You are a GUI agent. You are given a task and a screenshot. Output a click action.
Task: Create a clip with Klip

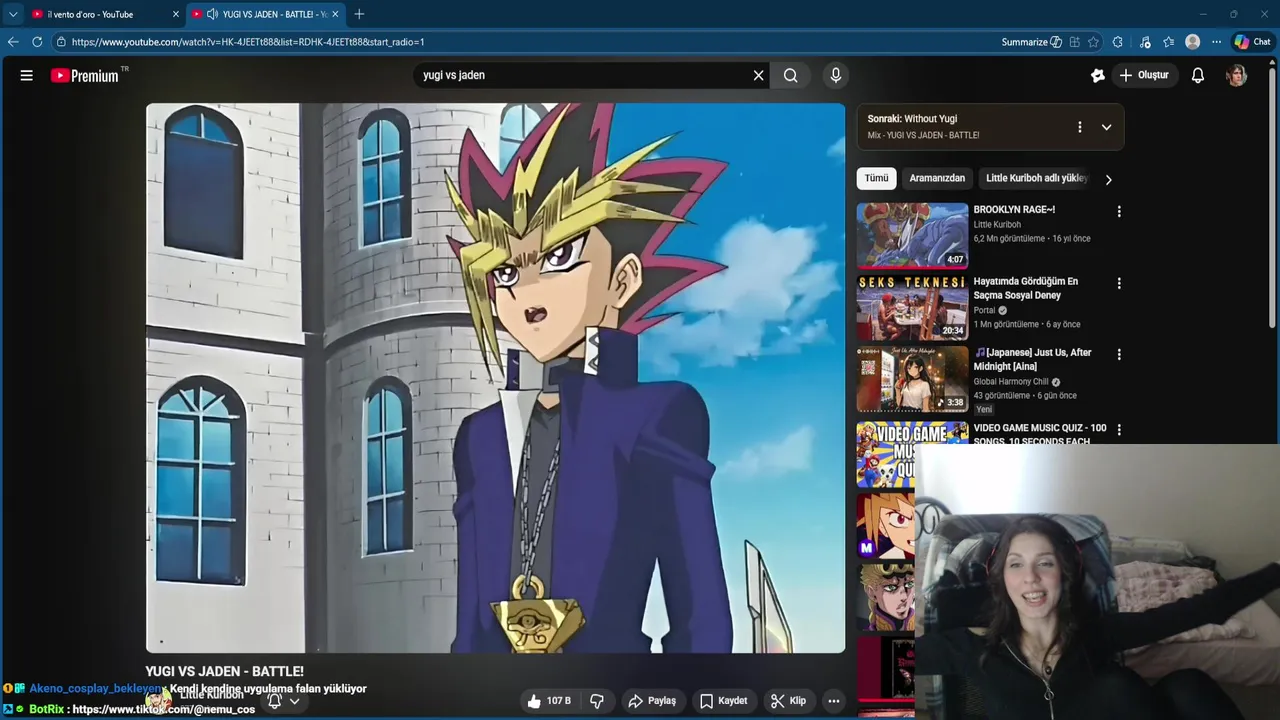(788, 701)
